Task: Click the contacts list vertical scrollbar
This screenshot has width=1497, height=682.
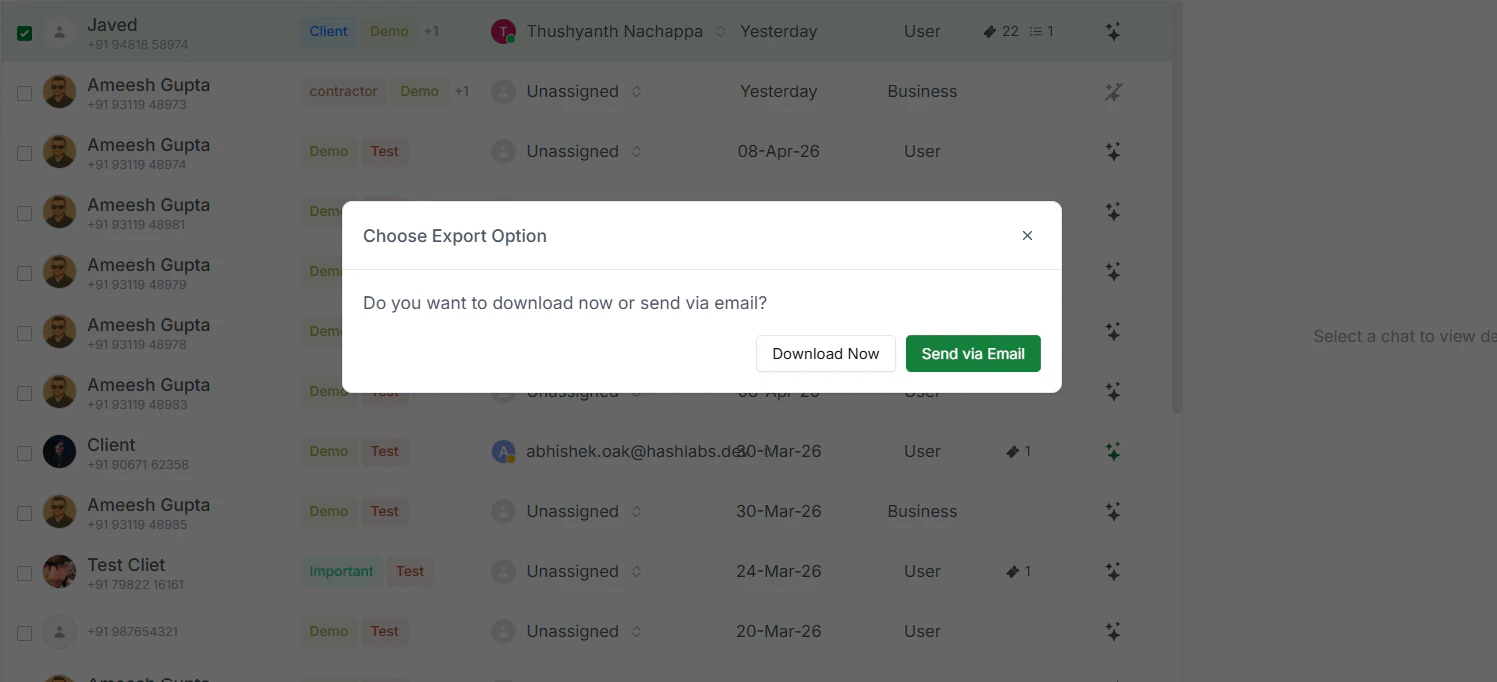Action: pos(1177,210)
